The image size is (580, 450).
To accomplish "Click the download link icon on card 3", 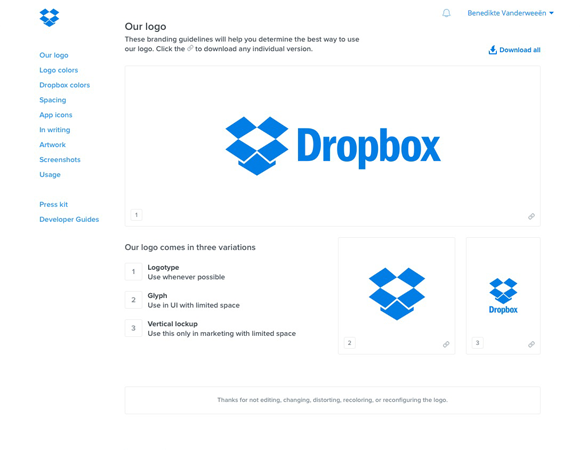I will tap(531, 344).
